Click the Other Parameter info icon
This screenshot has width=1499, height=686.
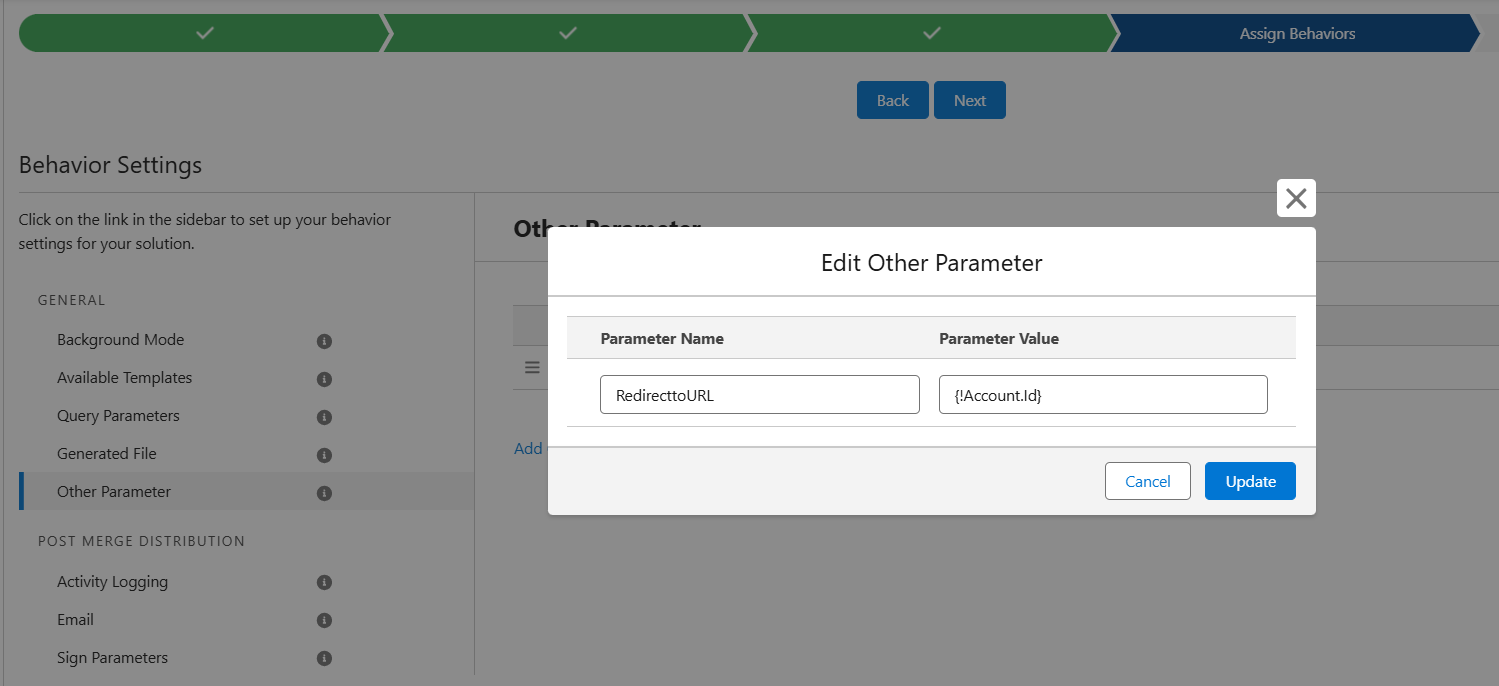324,493
